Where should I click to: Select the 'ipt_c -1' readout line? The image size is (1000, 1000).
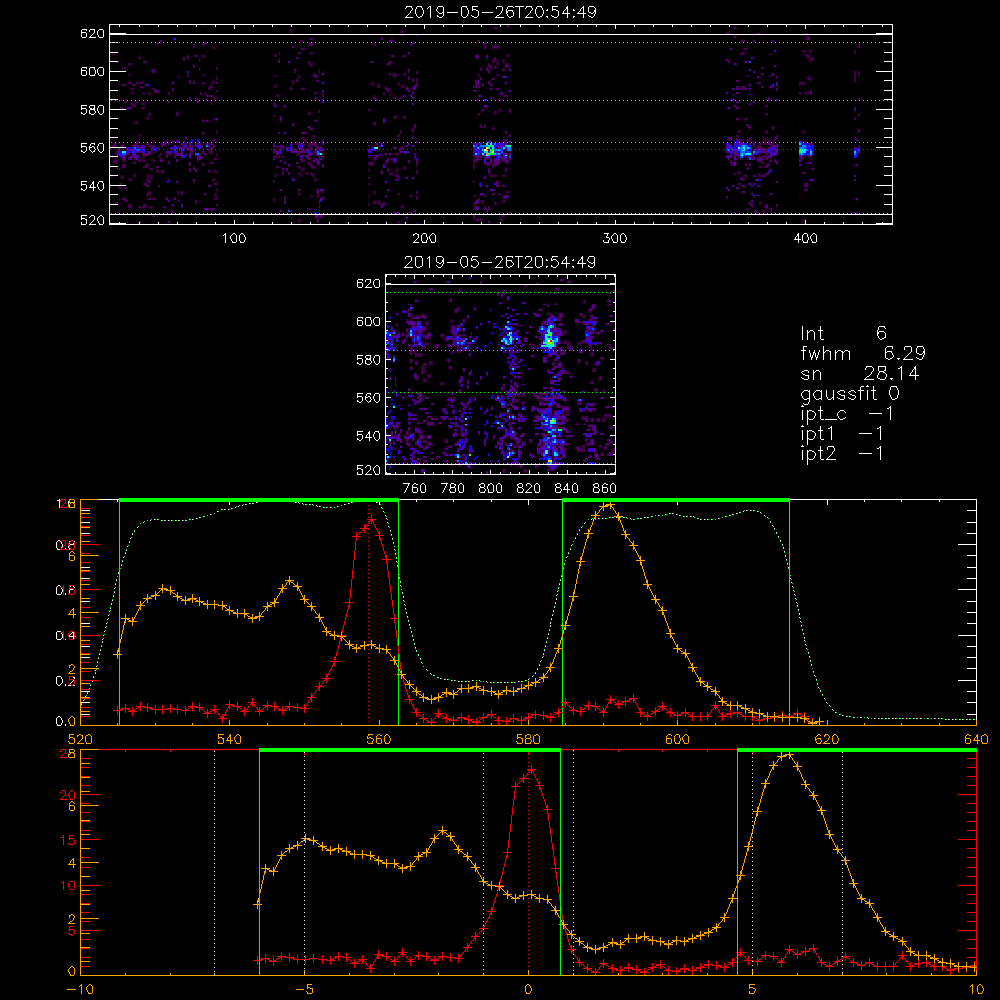[846, 414]
